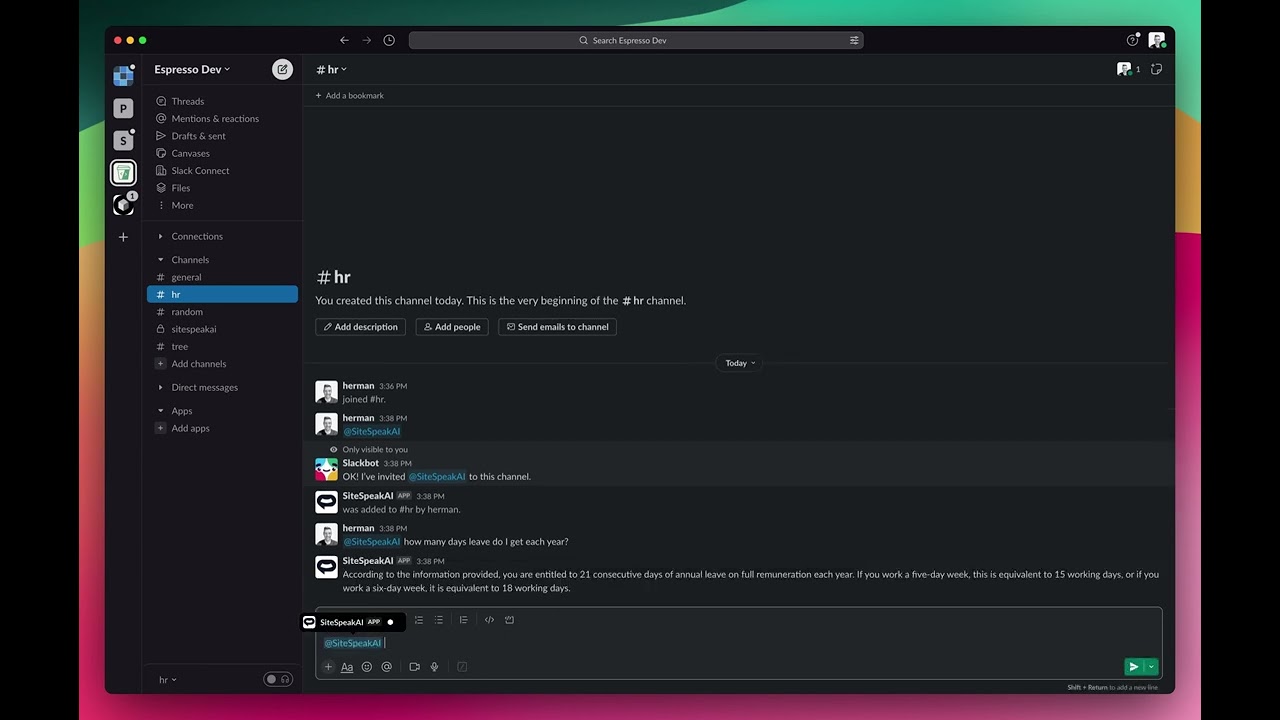Image resolution: width=1280 pixels, height=720 pixels.
Task: Open the Espresso Dev workspace menu
Action: point(192,69)
